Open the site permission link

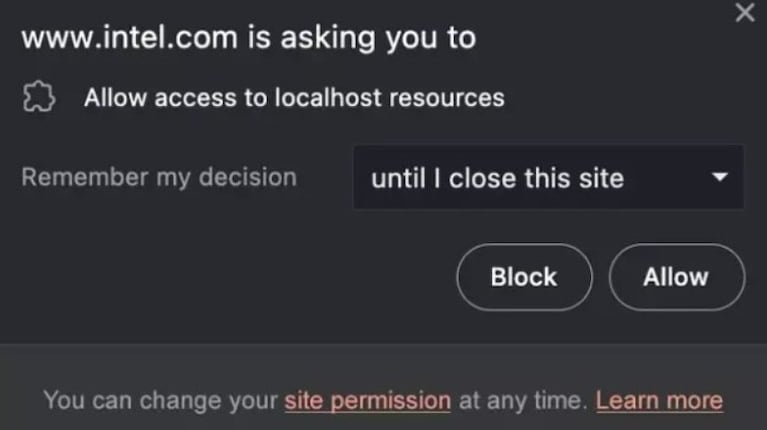tap(367, 401)
